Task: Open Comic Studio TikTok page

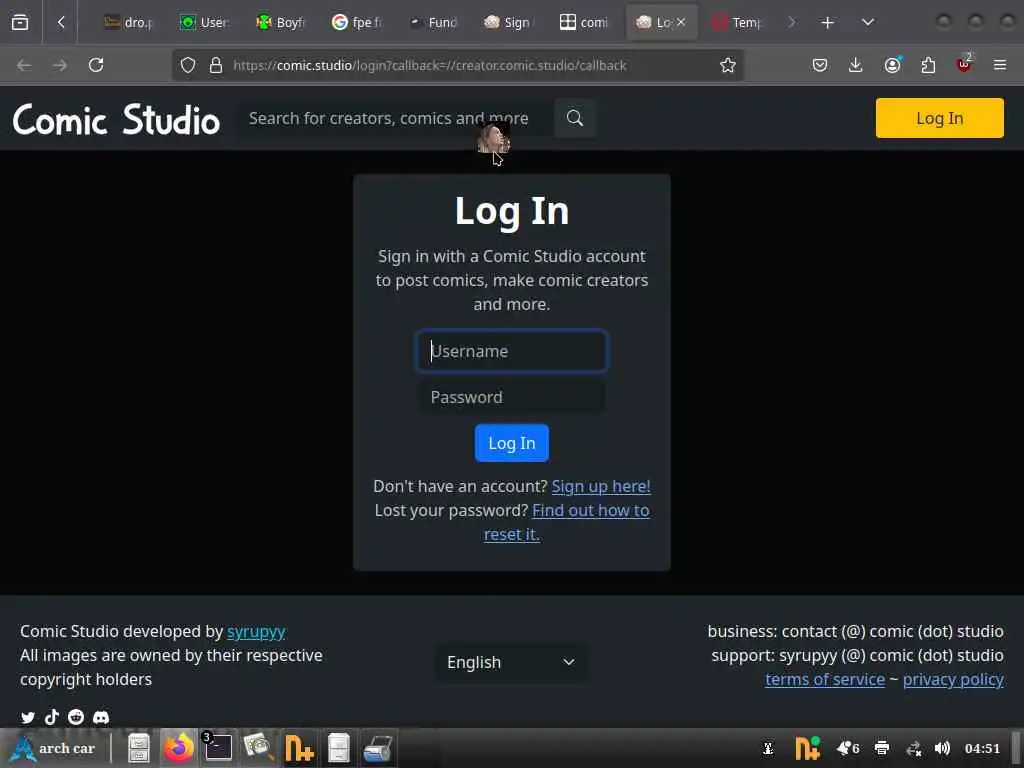Action: 52,717
